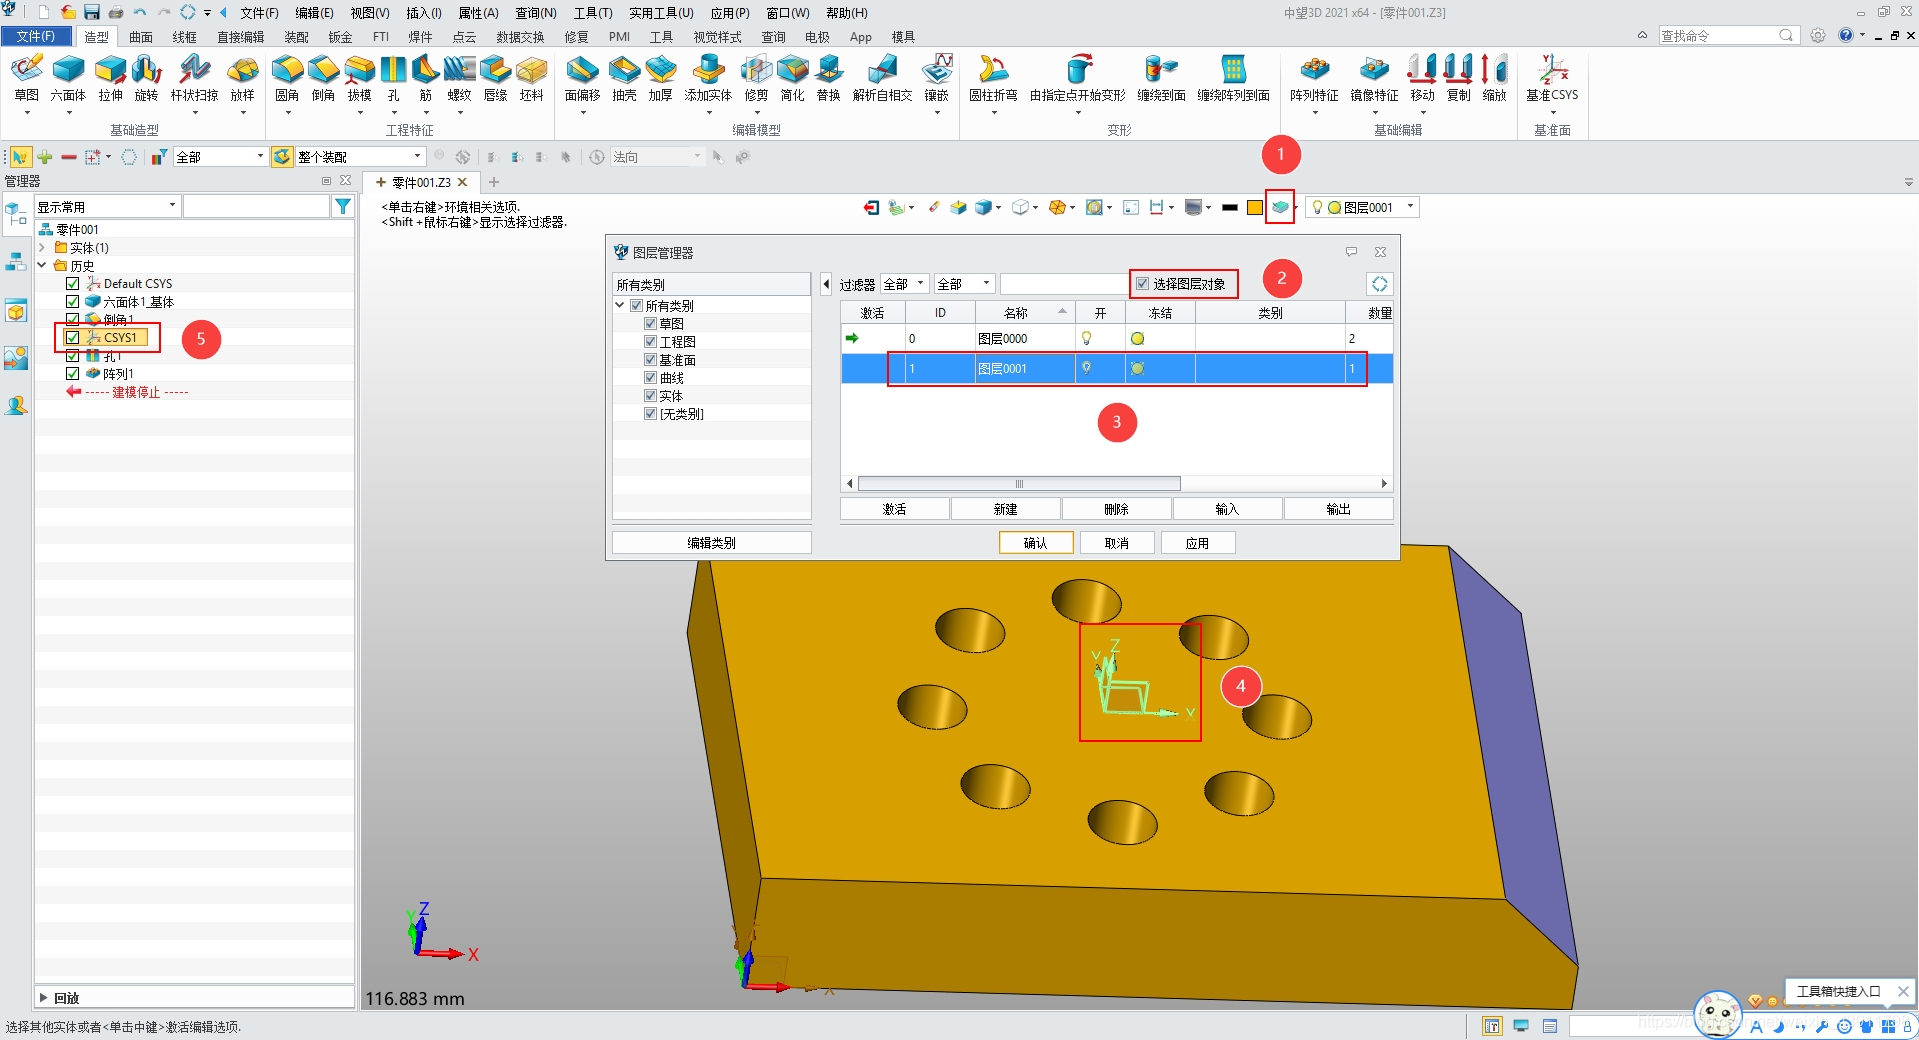Choose the 缩放 scale tool

tap(1494, 78)
